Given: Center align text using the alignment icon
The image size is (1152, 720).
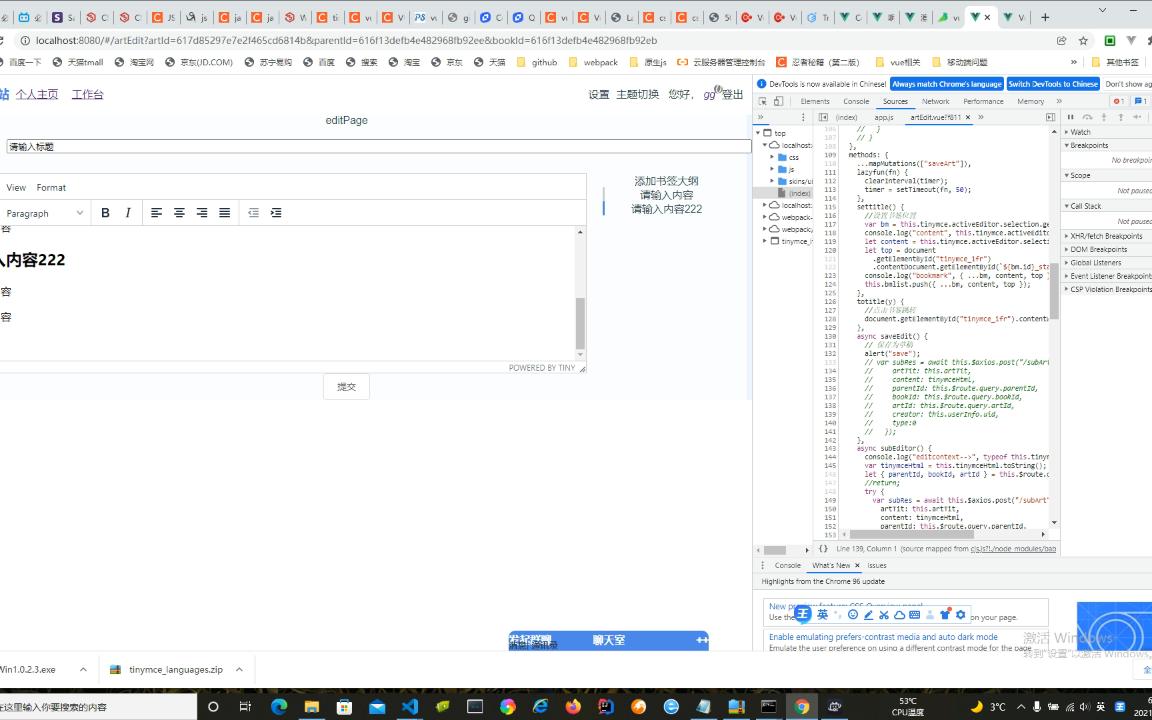Looking at the screenshot, I should point(179,212).
